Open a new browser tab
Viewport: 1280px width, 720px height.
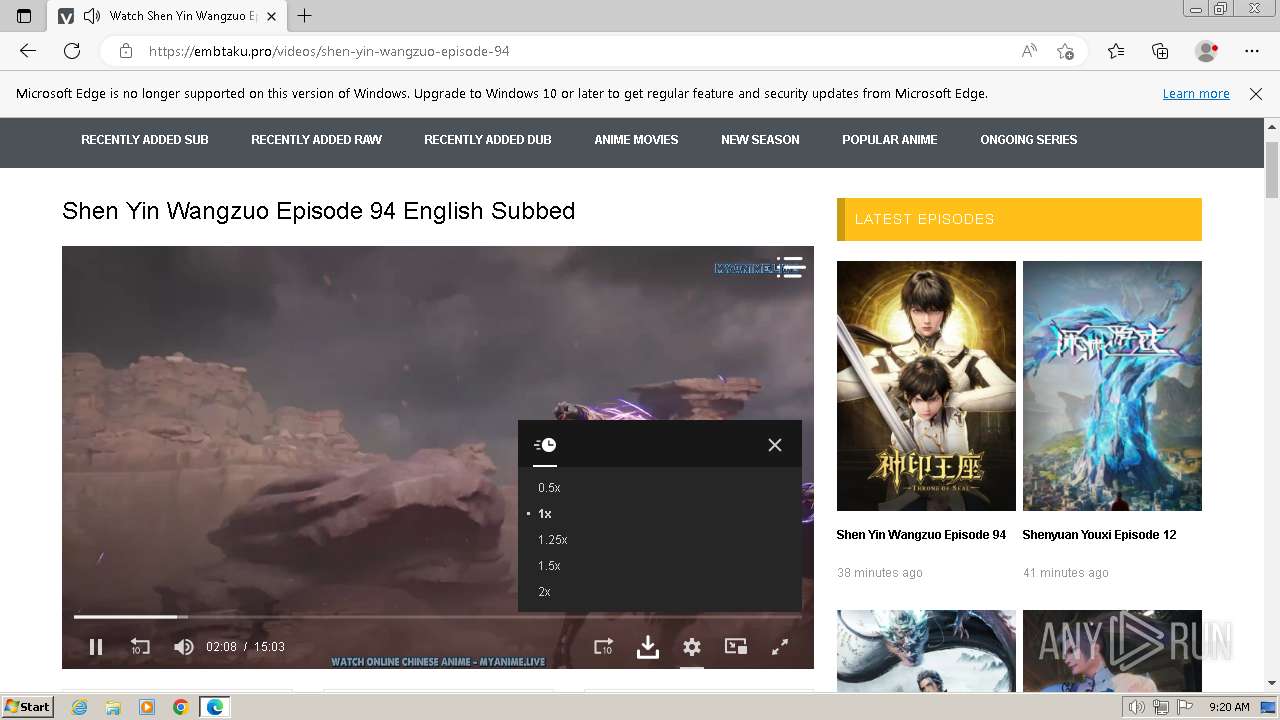pyautogui.click(x=305, y=16)
